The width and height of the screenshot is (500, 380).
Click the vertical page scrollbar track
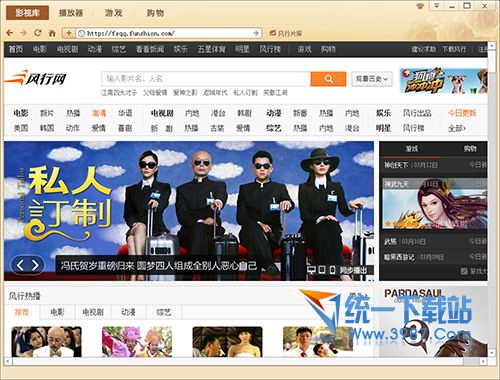[491, 200]
